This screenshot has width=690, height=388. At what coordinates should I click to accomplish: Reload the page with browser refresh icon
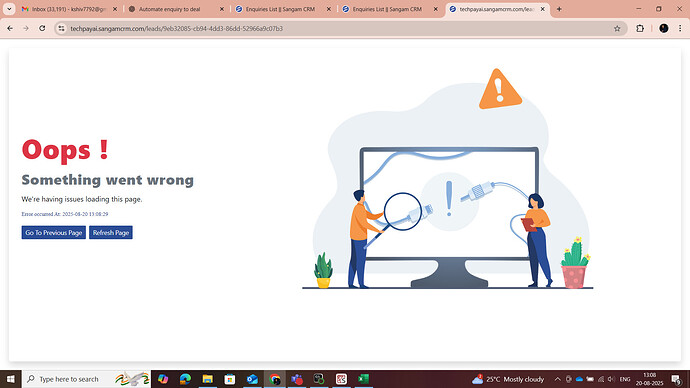pos(42,28)
